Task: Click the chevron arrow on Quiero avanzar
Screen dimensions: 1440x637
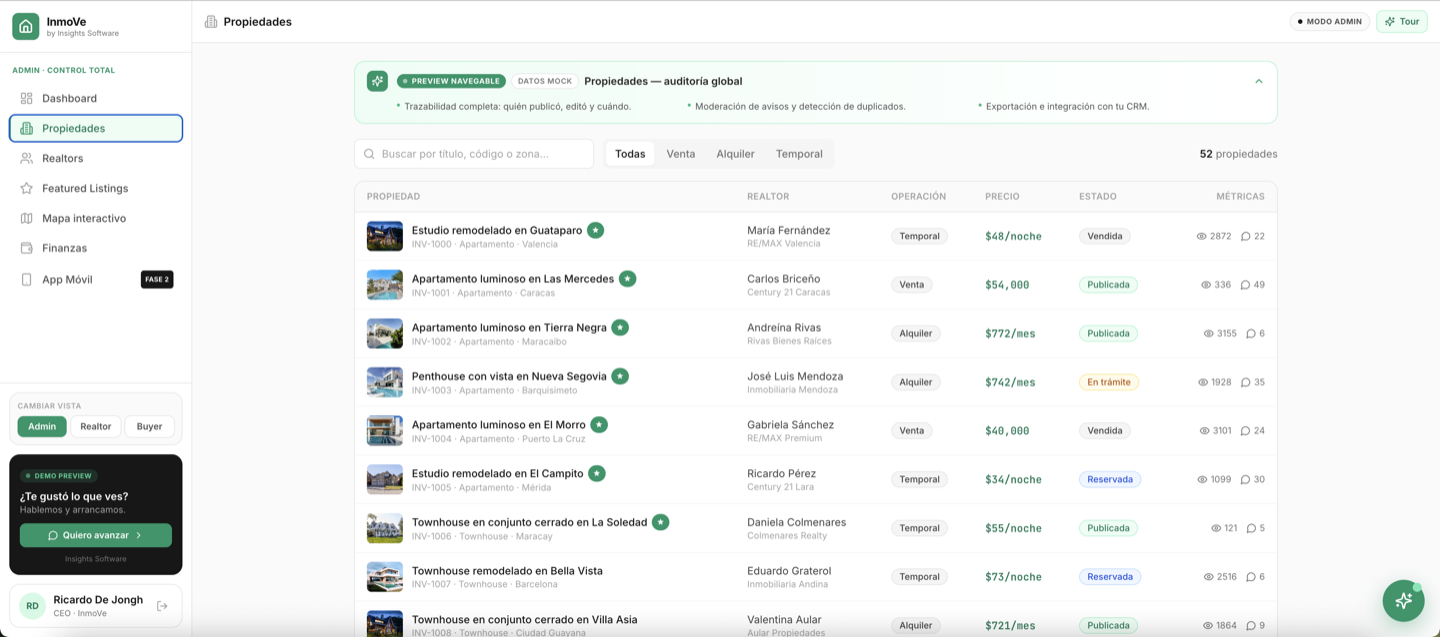Action: coord(139,535)
